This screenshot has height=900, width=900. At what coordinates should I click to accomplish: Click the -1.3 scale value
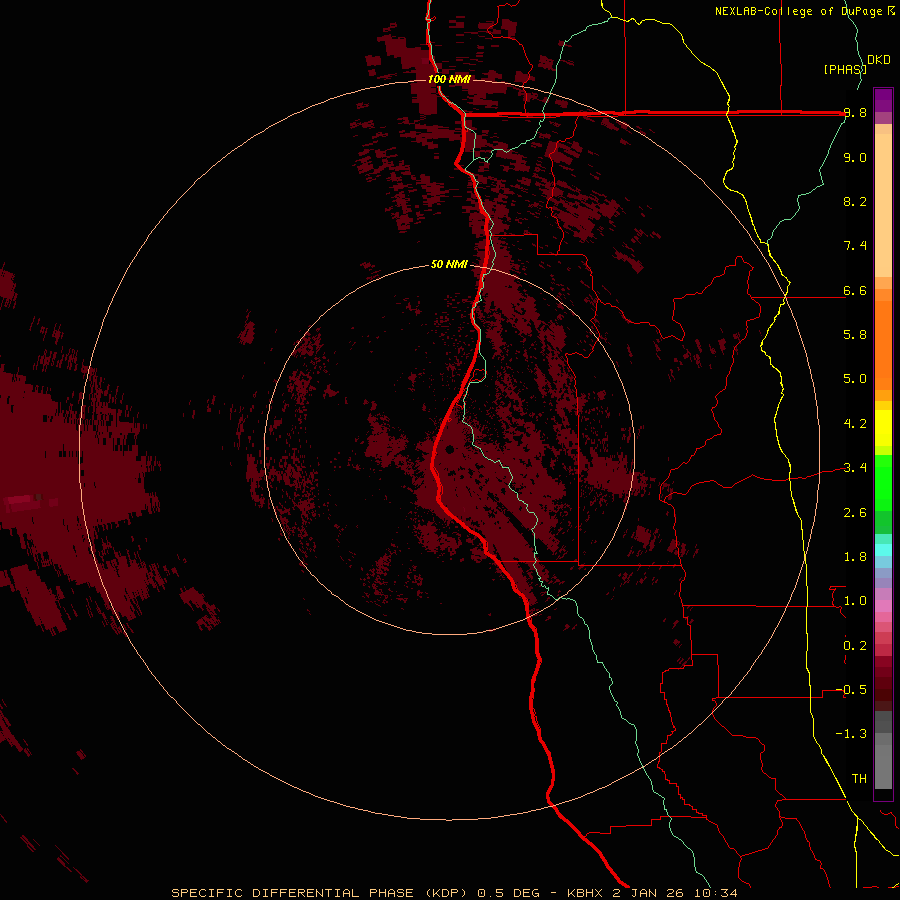click(851, 734)
